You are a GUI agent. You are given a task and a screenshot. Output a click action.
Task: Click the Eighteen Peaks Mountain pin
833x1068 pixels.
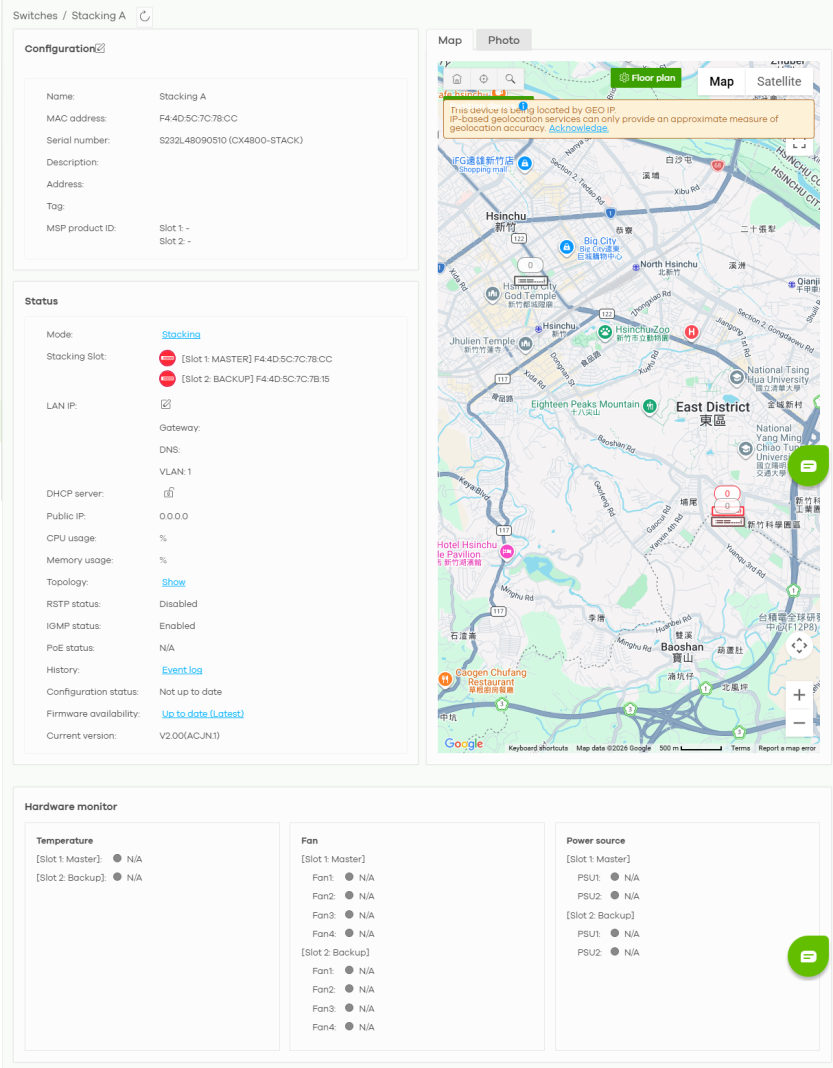point(650,407)
